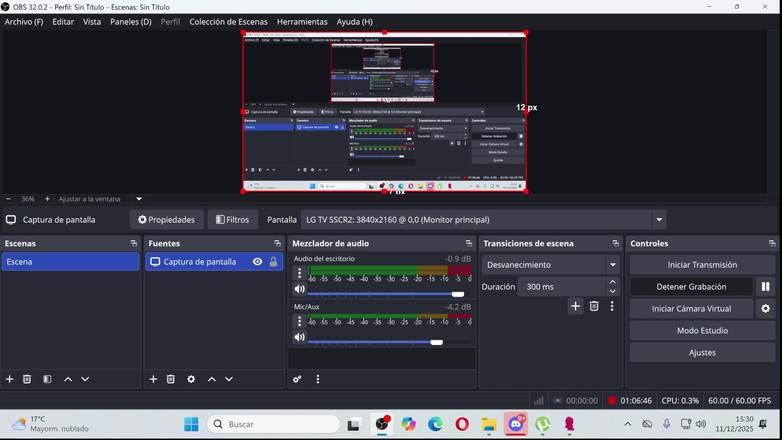Toggle lock on Captura de pantalla source
This screenshot has height=440, width=782.
tap(273, 262)
